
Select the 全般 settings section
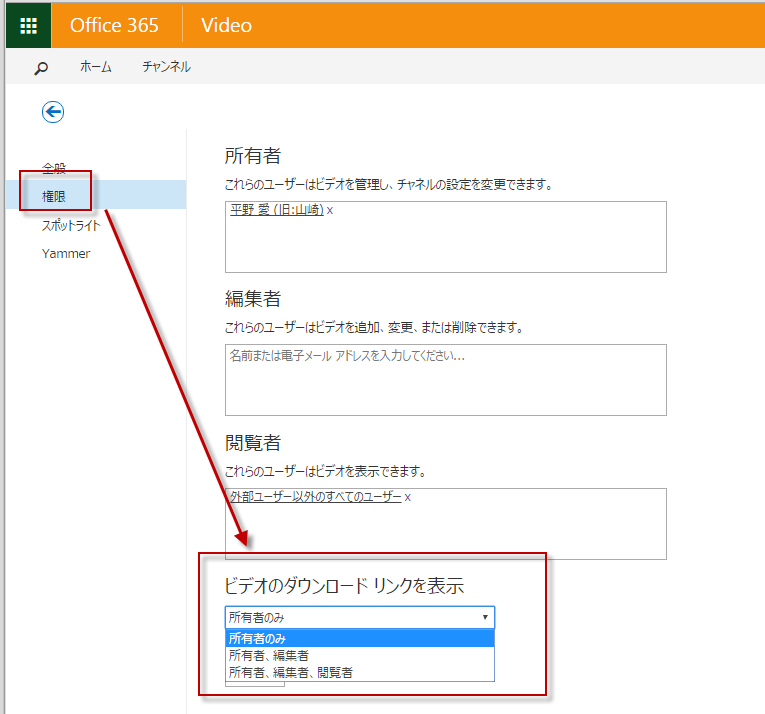(x=54, y=168)
